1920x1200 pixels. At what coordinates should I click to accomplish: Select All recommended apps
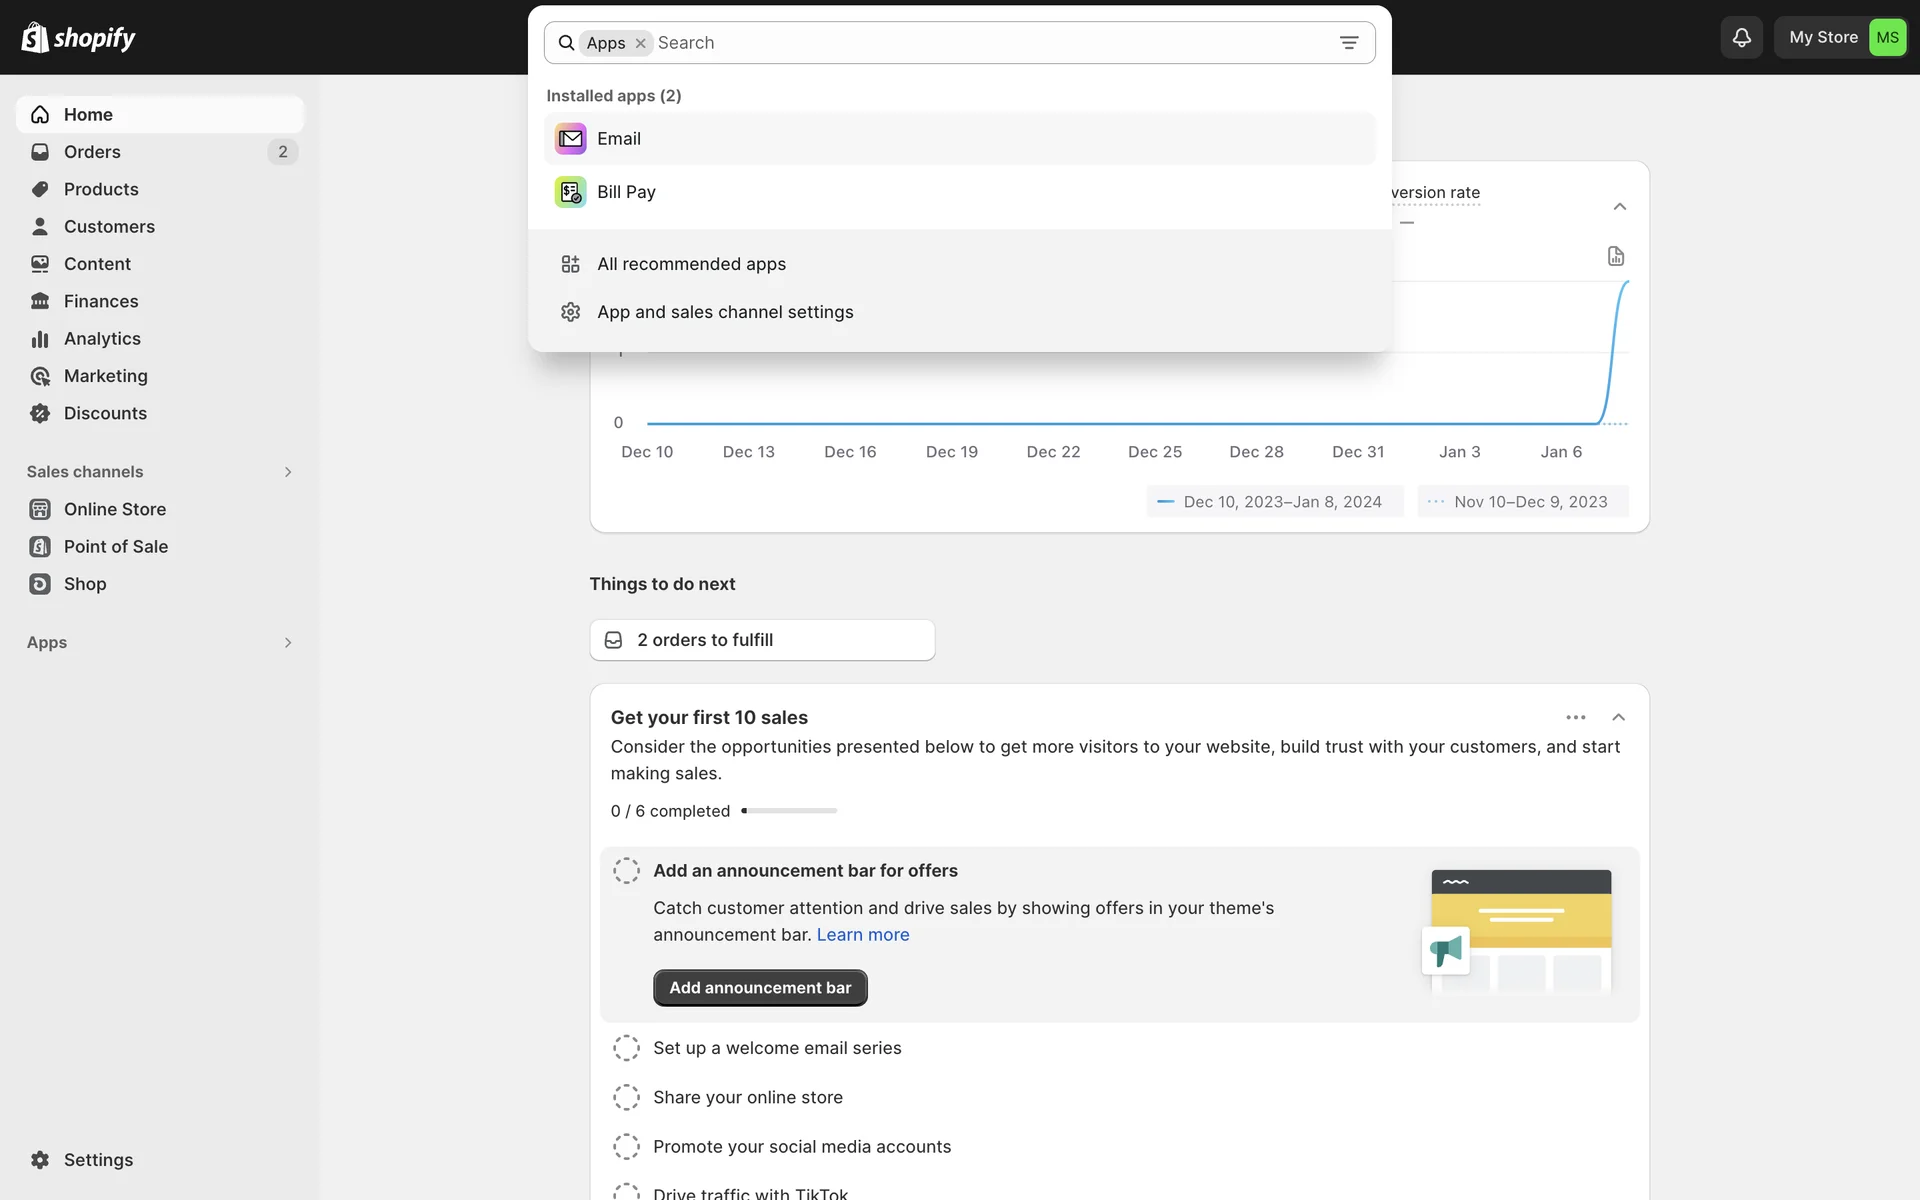(691, 264)
